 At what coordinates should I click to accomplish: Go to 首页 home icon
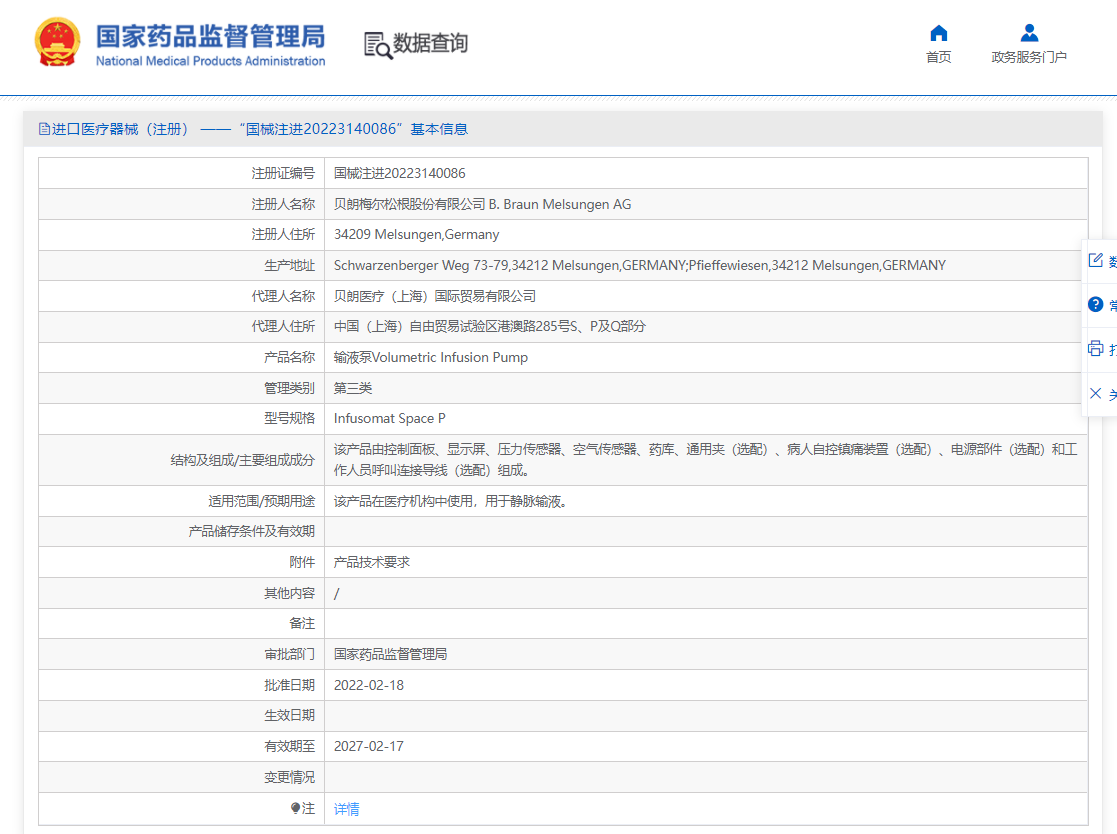click(x=939, y=33)
